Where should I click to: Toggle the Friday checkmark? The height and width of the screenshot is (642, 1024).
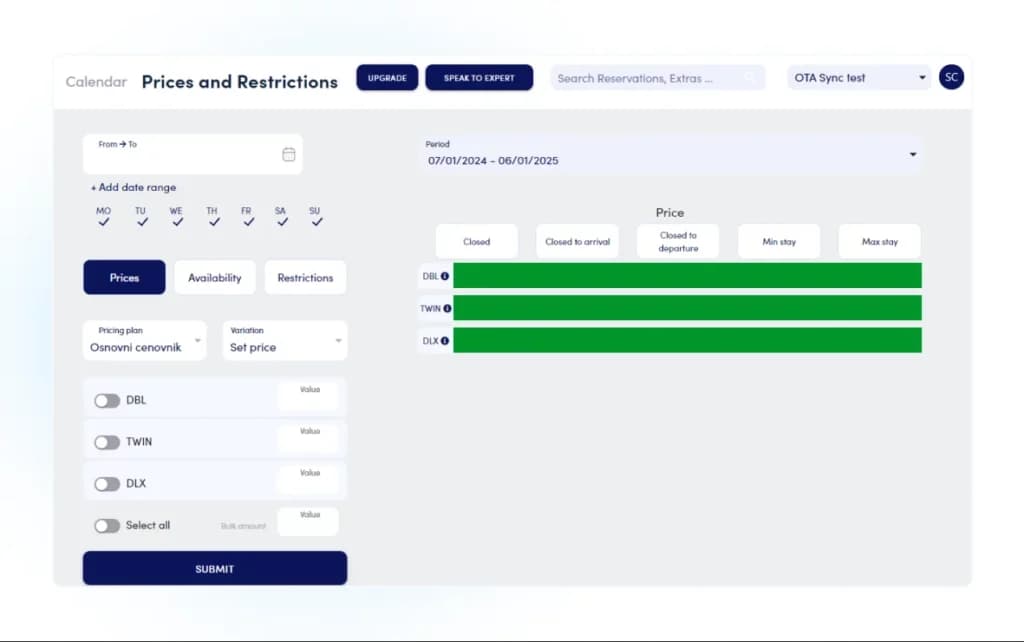[248, 222]
